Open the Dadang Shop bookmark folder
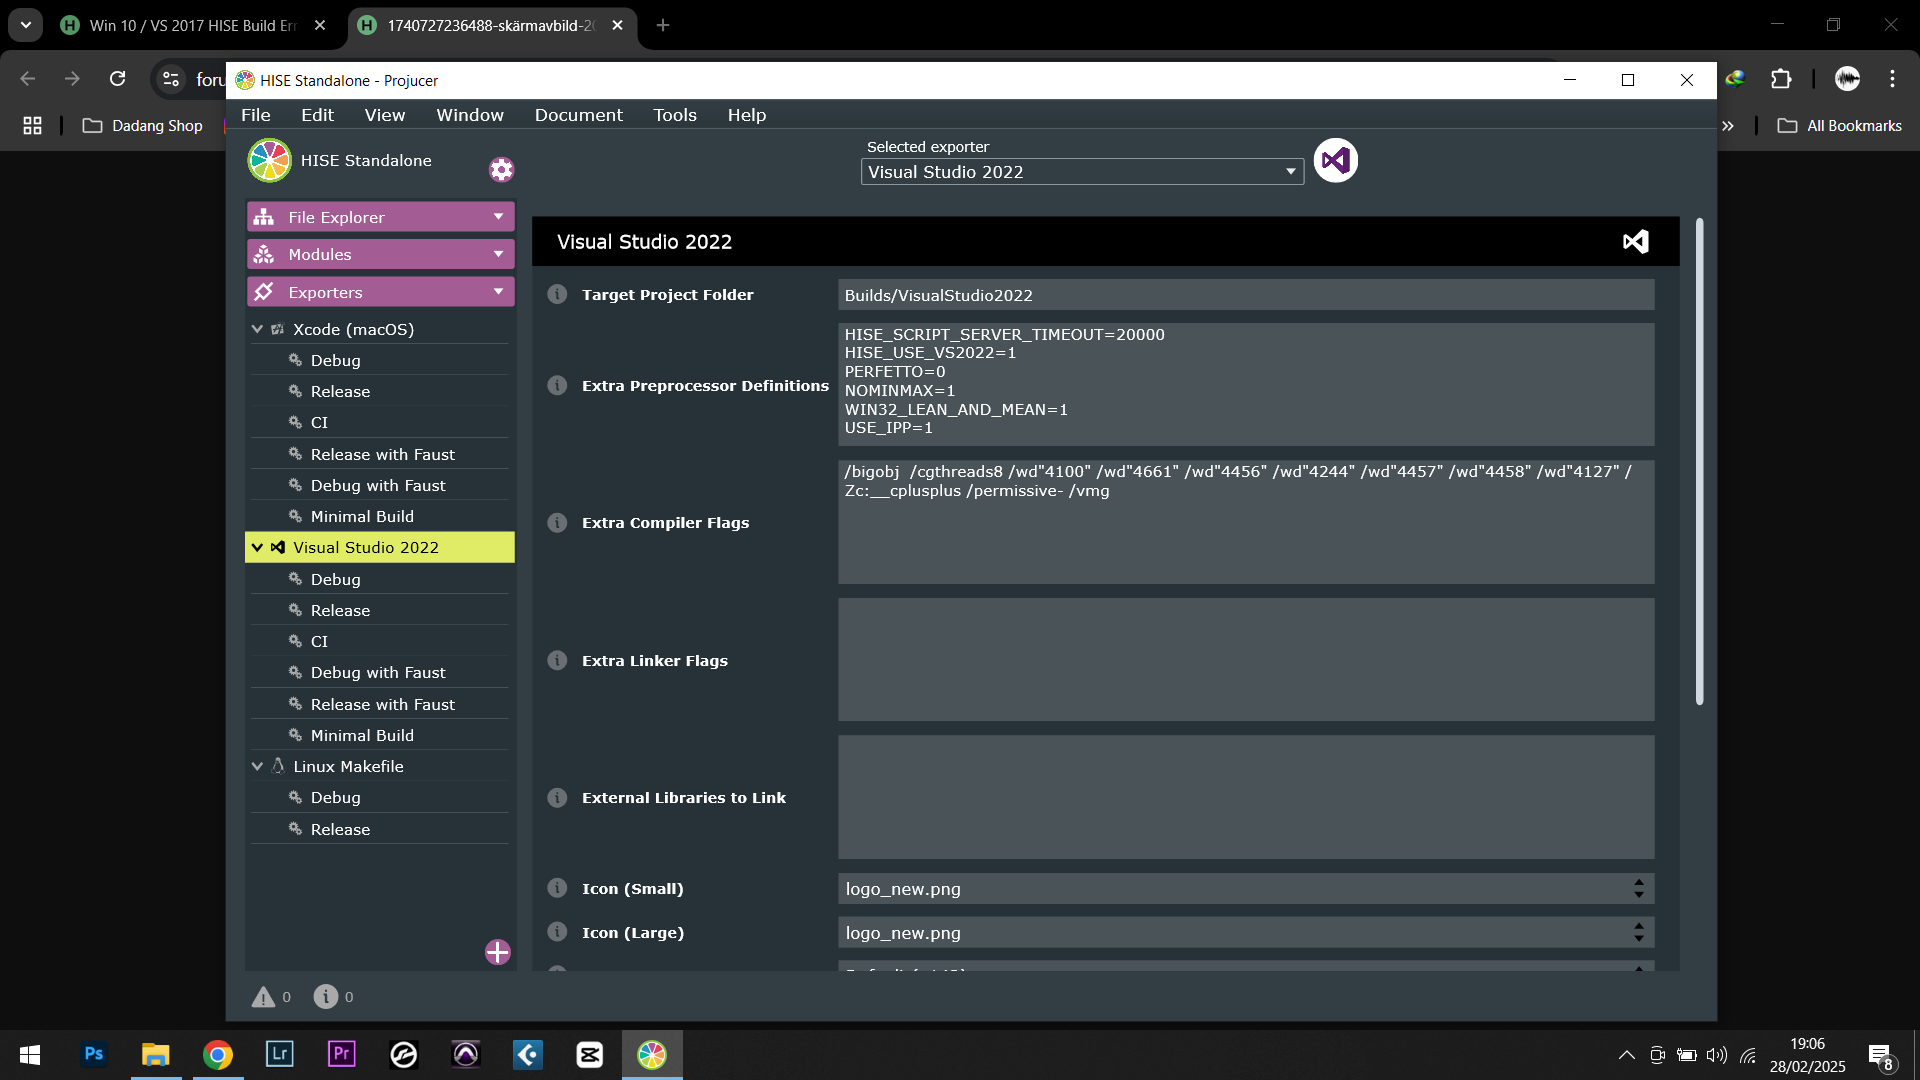 click(143, 126)
